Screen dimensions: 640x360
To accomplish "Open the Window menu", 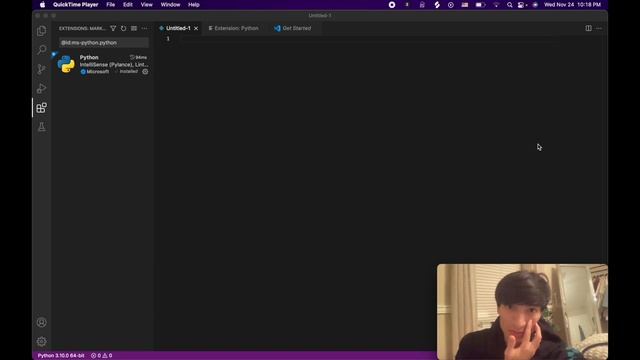I will [170, 5].
